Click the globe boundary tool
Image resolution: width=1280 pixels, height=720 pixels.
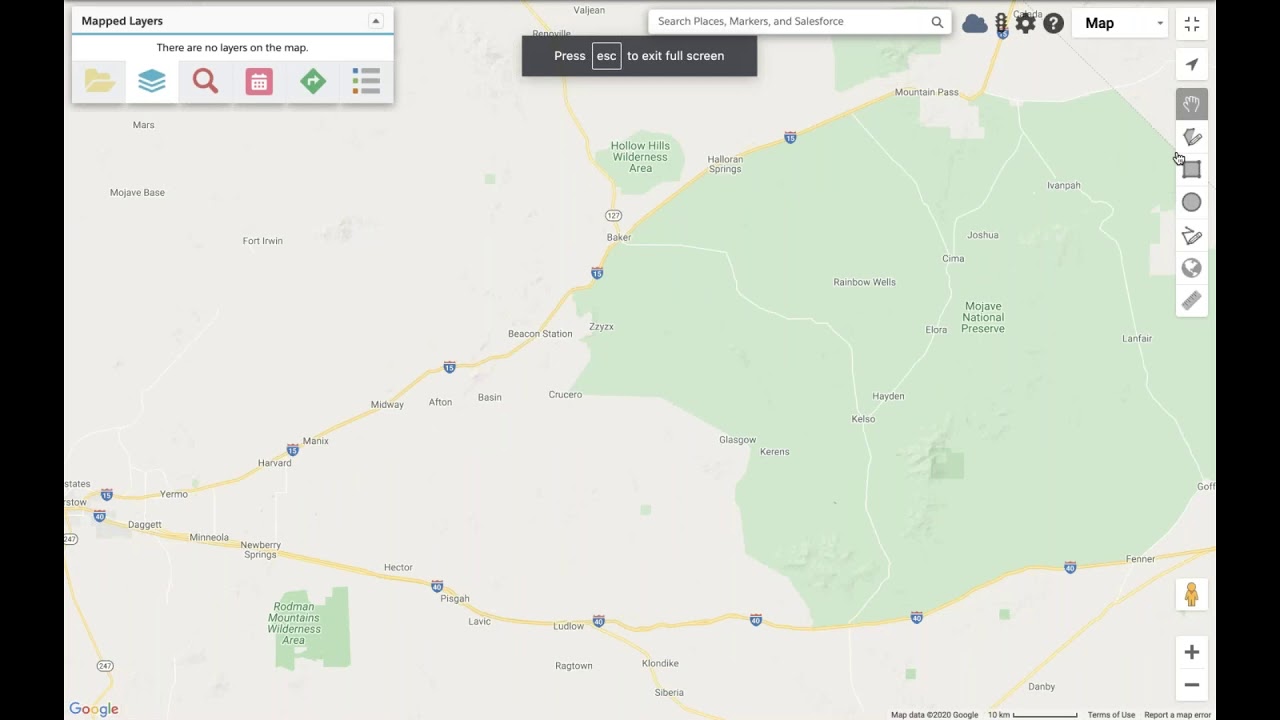click(1192, 268)
